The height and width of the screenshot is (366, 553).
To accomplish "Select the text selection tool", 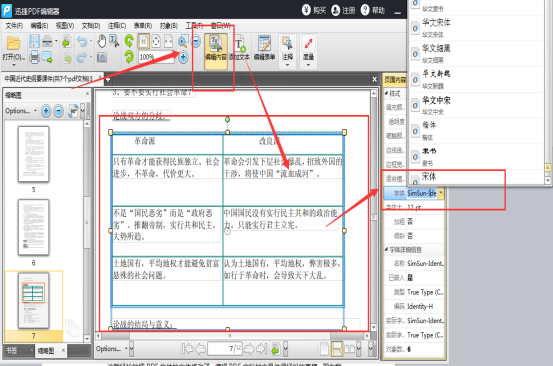I will [114, 41].
